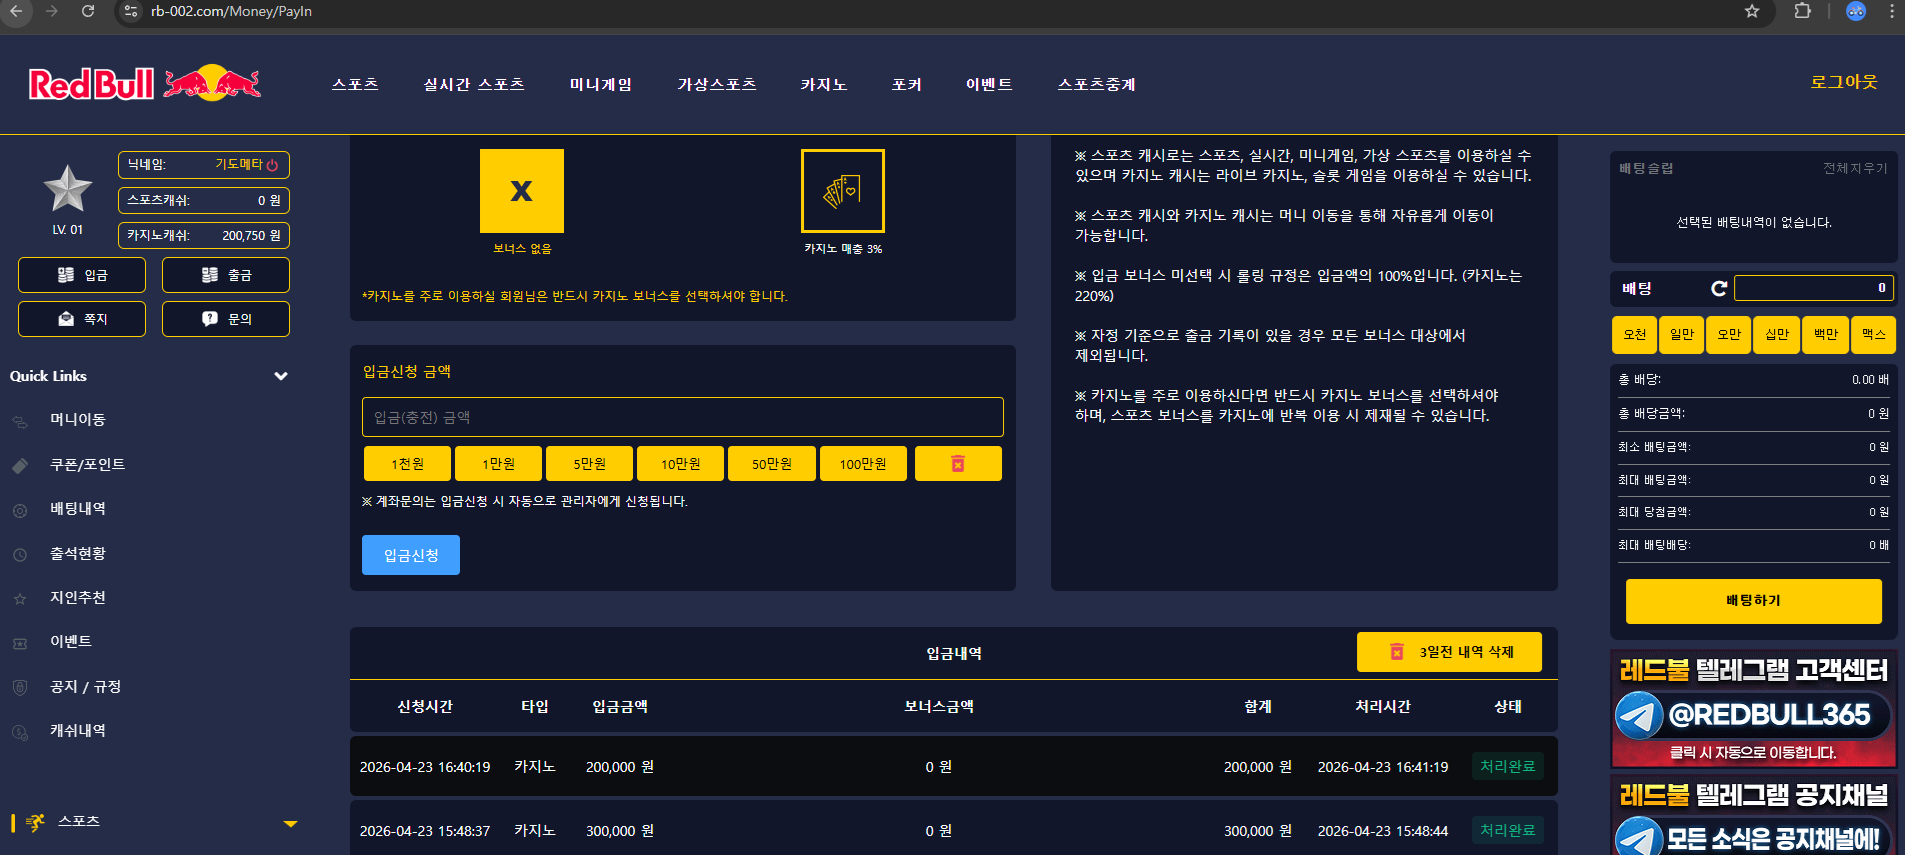Click the trash icon to clear deposit amount

pyautogui.click(x=958, y=464)
